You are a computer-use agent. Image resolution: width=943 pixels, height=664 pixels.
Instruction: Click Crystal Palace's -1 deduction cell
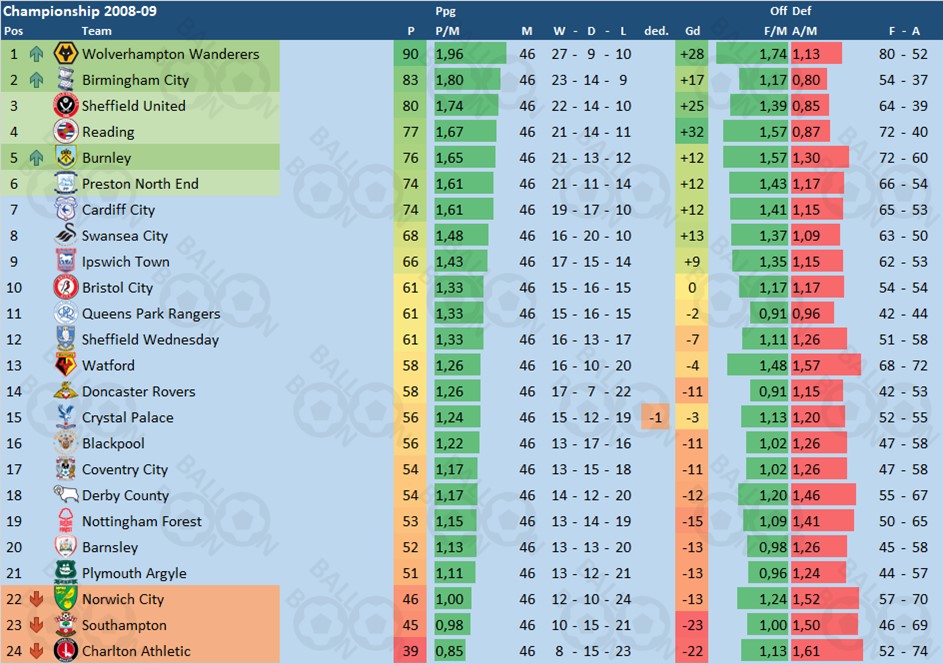tap(656, 417)
